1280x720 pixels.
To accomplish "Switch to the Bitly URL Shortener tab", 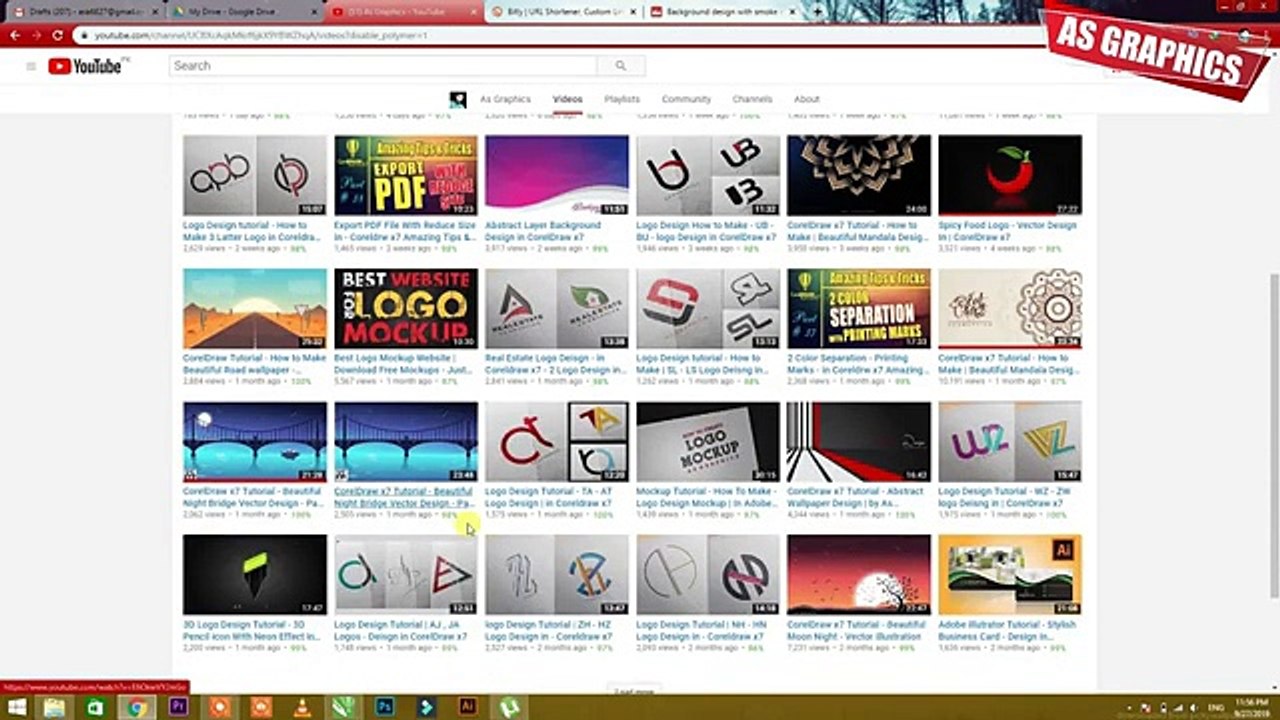I will [x=563, y=12].
